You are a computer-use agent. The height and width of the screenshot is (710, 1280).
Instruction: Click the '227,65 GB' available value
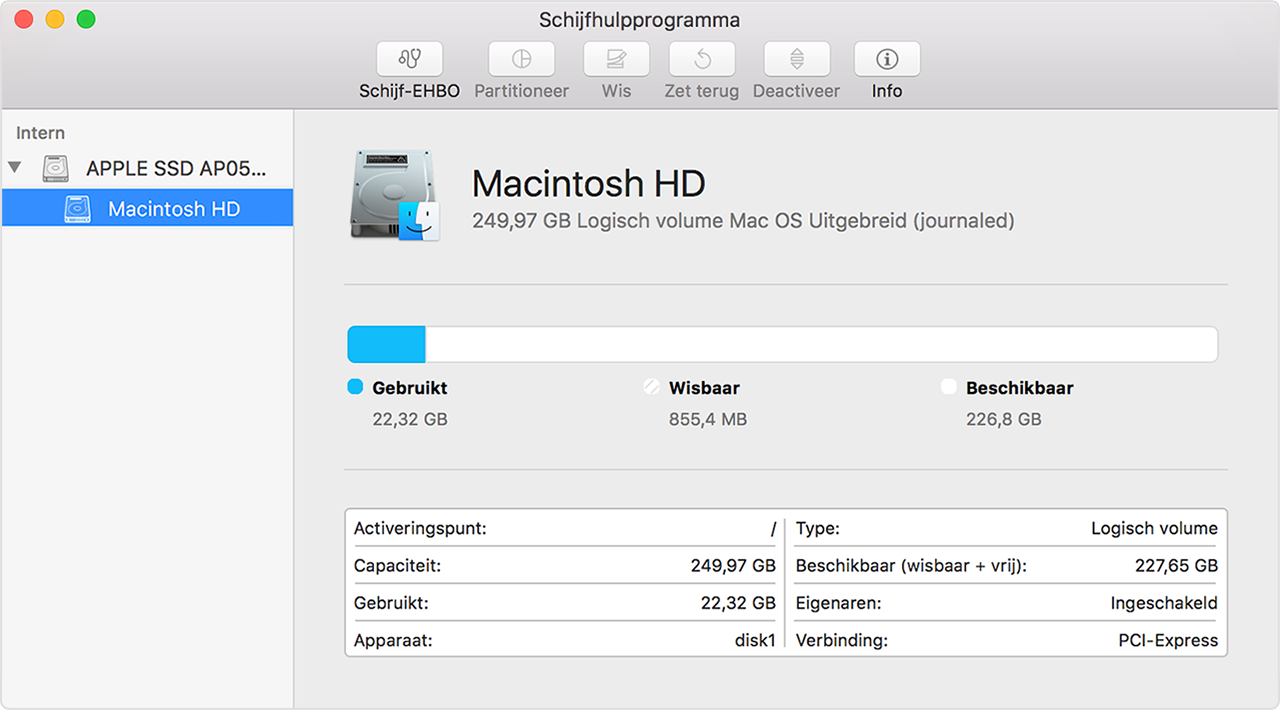point(1176,565)
